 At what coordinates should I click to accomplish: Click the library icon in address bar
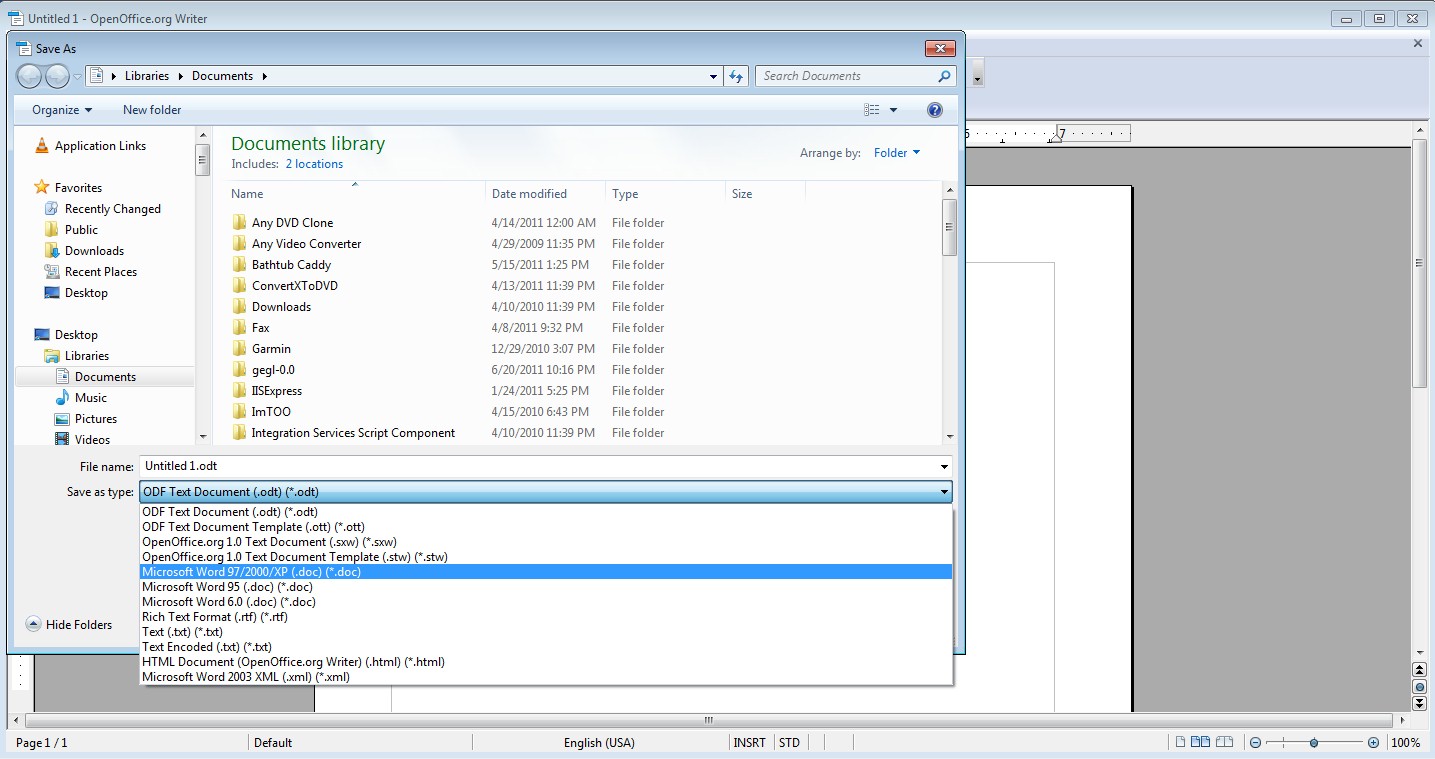(x=96, y=76)
